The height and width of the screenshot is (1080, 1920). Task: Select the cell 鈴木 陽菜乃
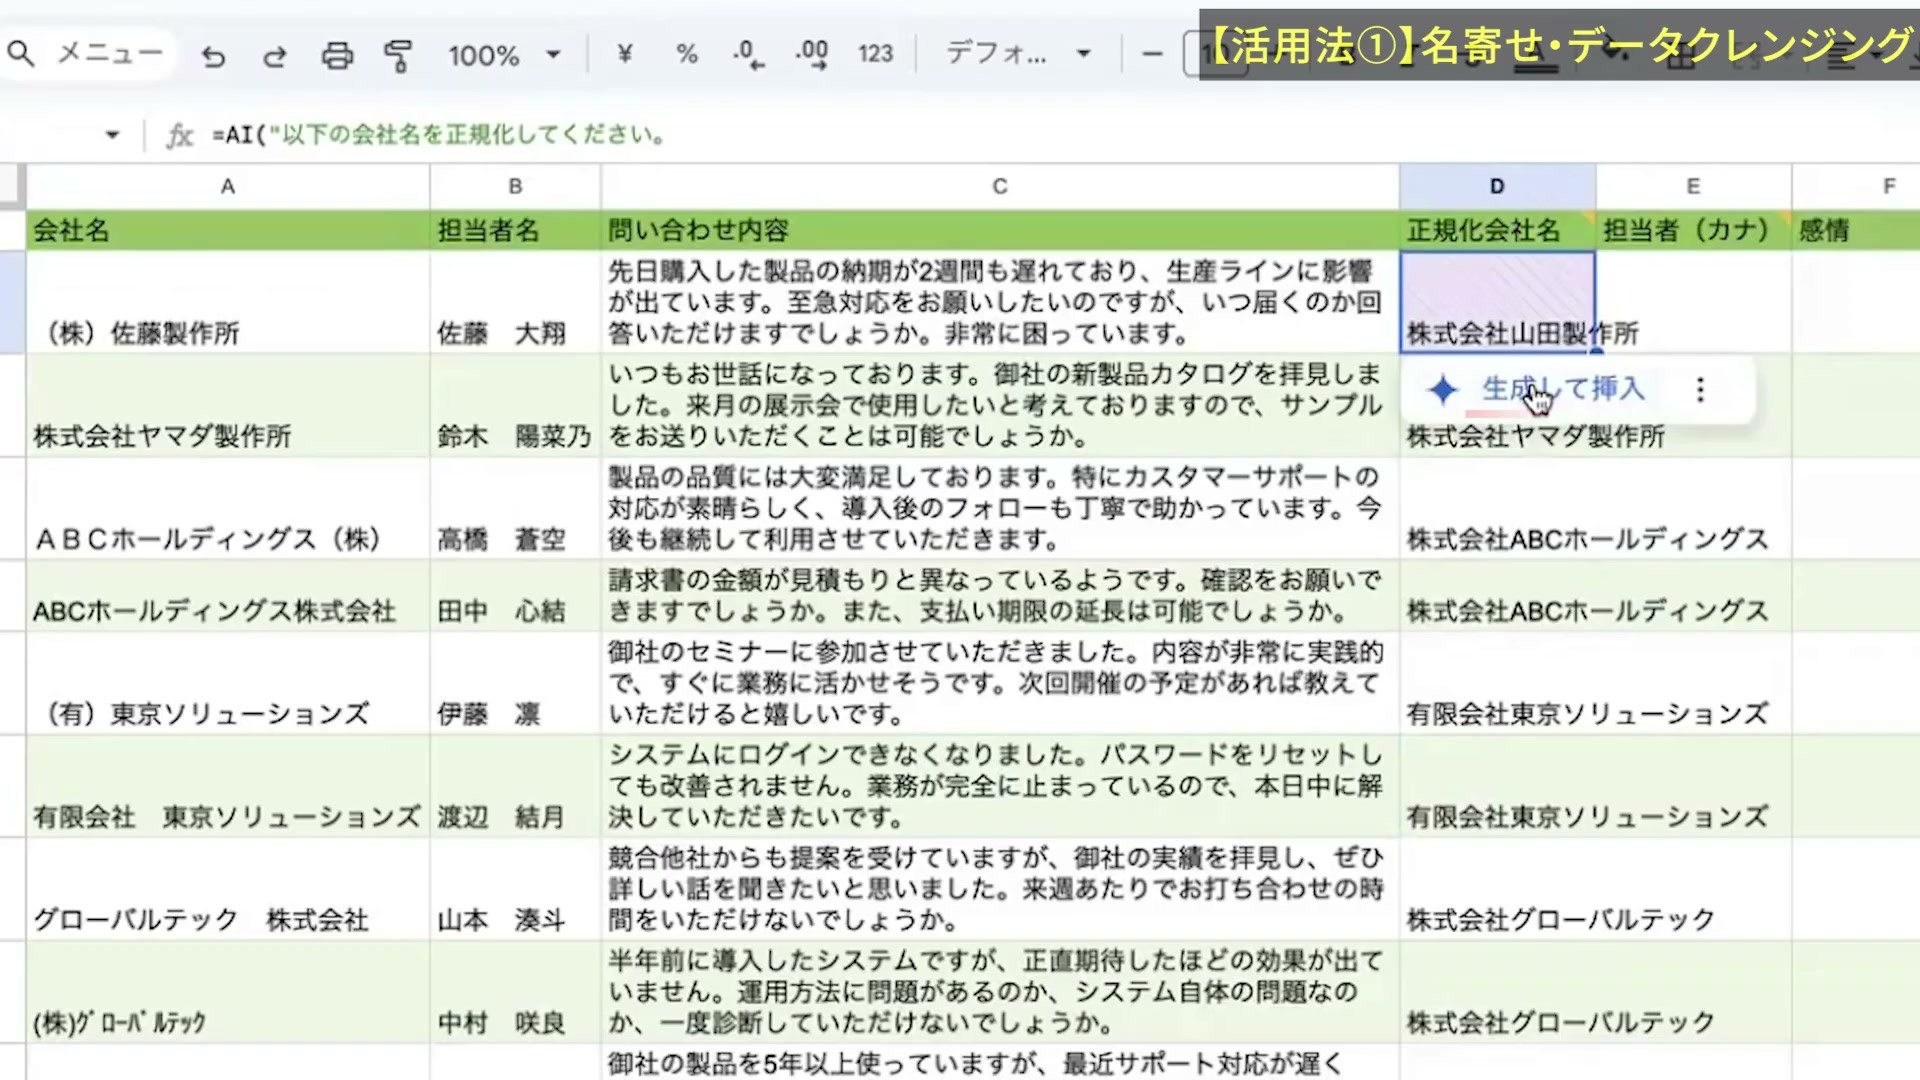(x=515, y=405)
